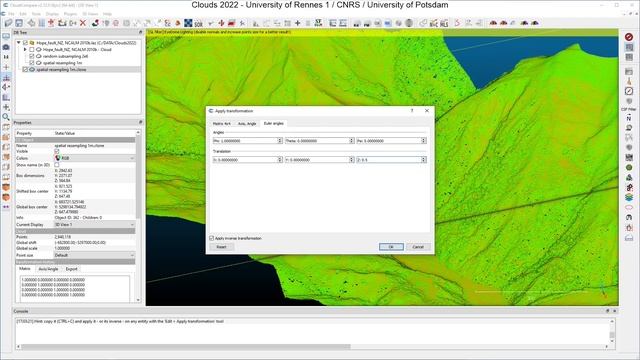Click the red prohibition icon in right sidebar
Viewport: 640px width, 360px height.
[629, 37]
